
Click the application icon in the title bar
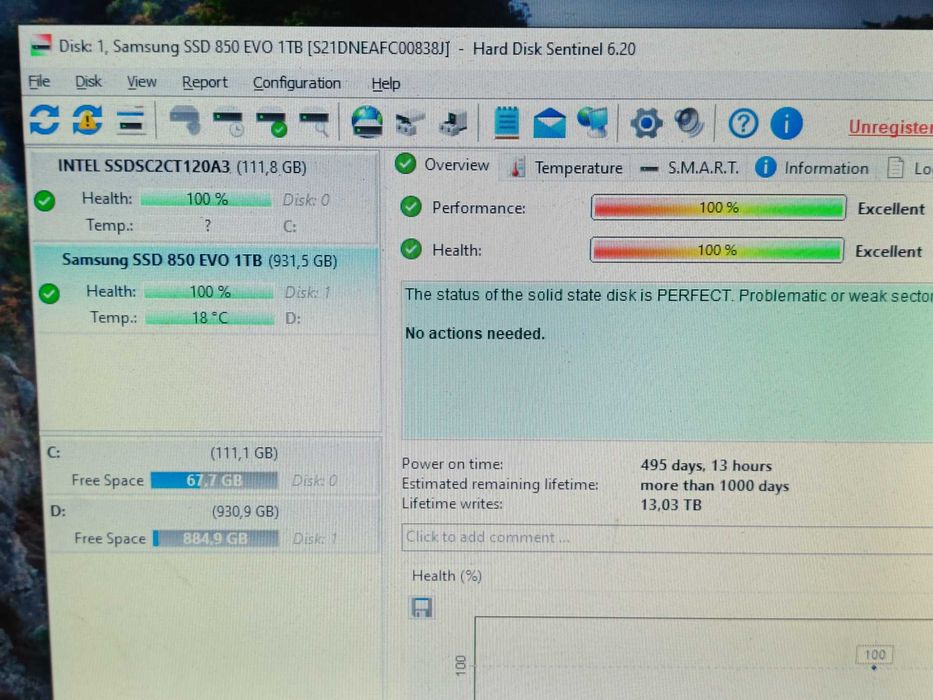(x=40, y=46)
